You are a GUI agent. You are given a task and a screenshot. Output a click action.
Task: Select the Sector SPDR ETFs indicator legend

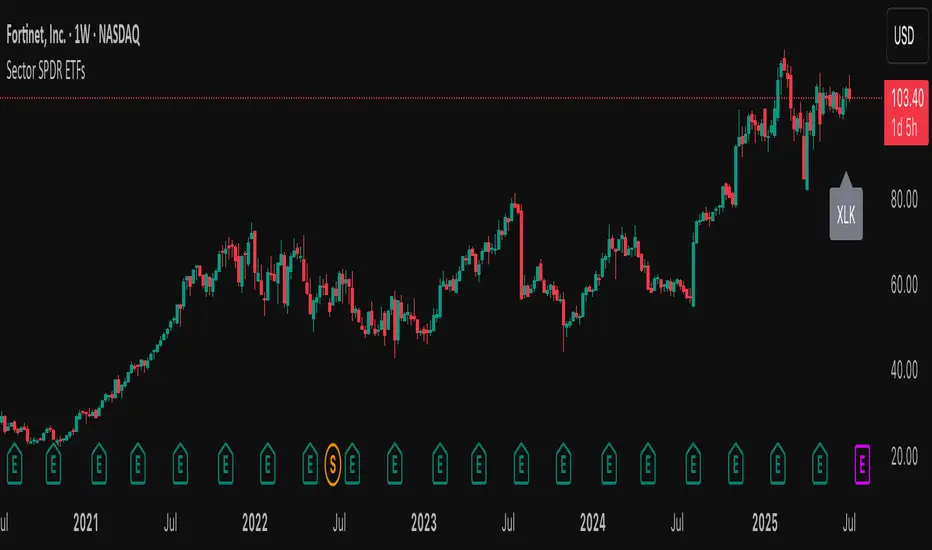coord(46,71)
